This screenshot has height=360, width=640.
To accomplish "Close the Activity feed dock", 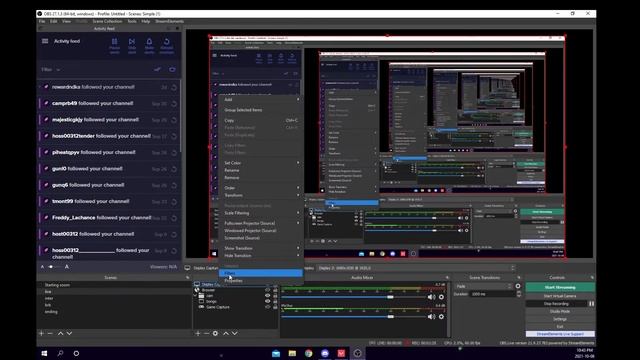I will (x=177, y=29).
